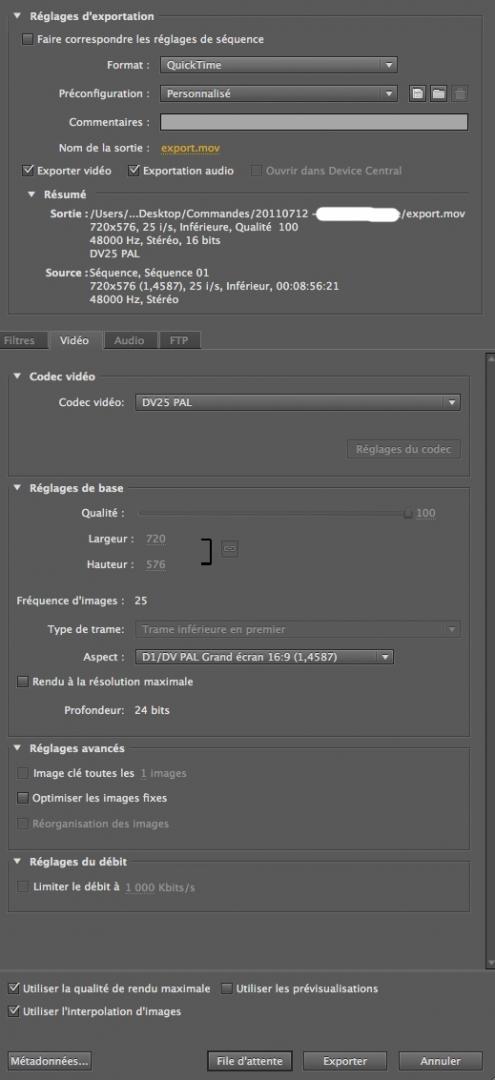Click the Qualité slider handle
Viewport: 495px width, 1080px height.
[408, 513]
